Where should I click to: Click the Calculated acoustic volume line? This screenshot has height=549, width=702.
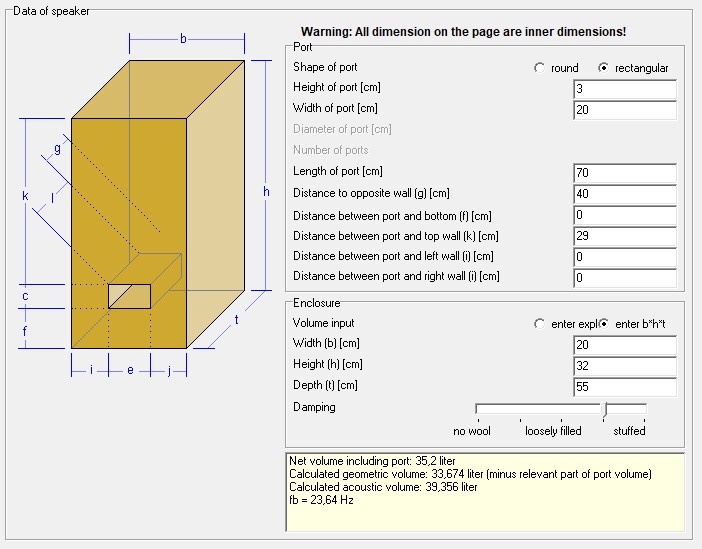[x=383, y=487]
